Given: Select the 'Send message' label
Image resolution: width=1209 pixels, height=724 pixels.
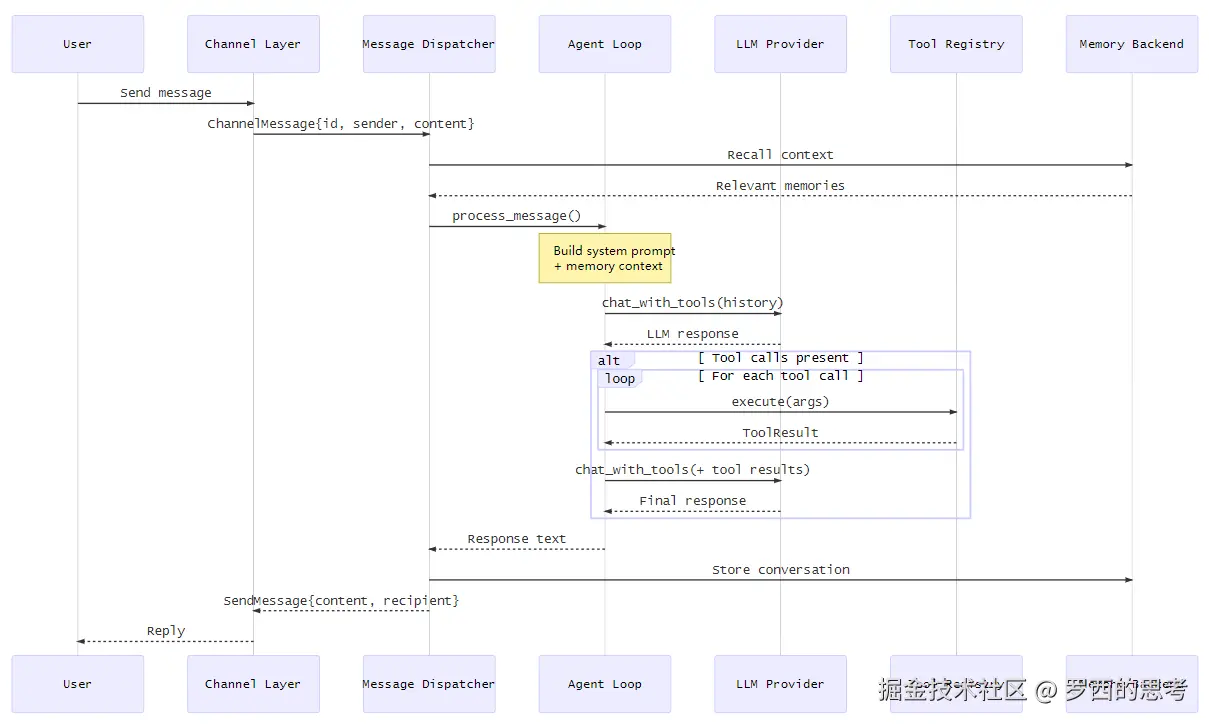Looking at the screenshot, I should tap(166, 93).
